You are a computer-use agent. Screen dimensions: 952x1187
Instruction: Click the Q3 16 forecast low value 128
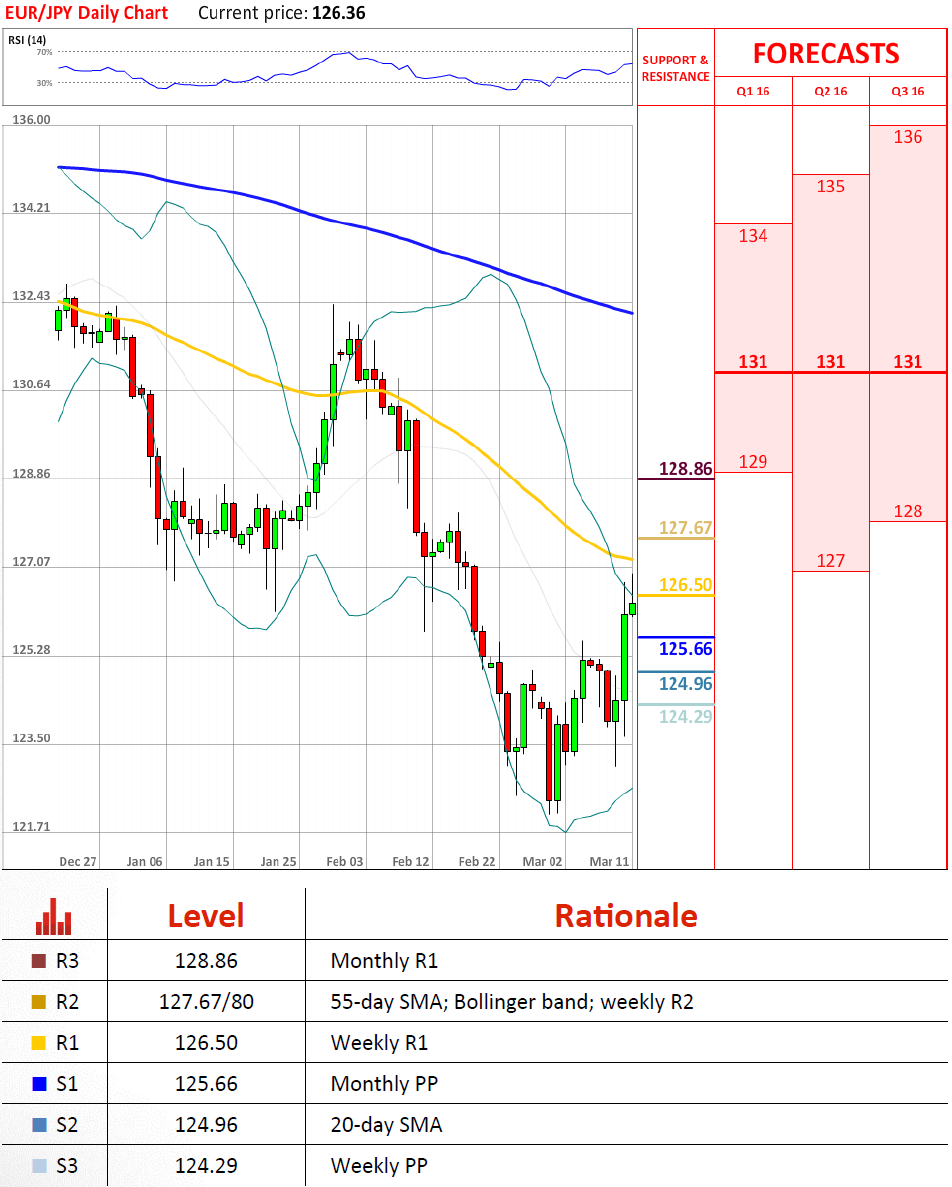click(x=908, y=511)
